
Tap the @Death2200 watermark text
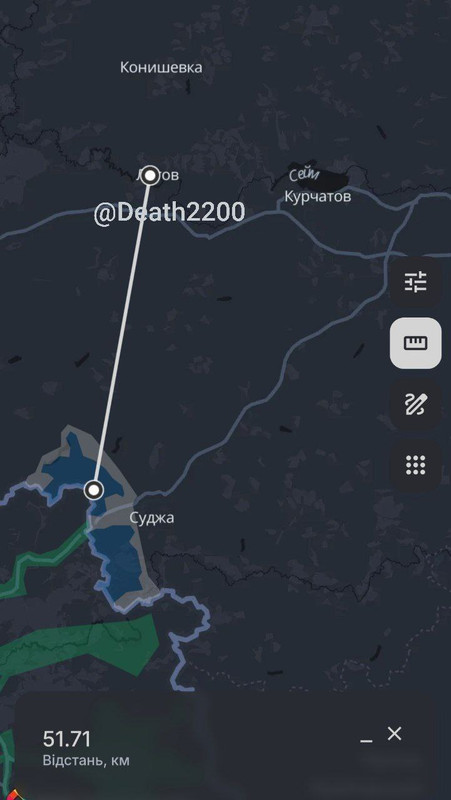click(x=169, y=213)
